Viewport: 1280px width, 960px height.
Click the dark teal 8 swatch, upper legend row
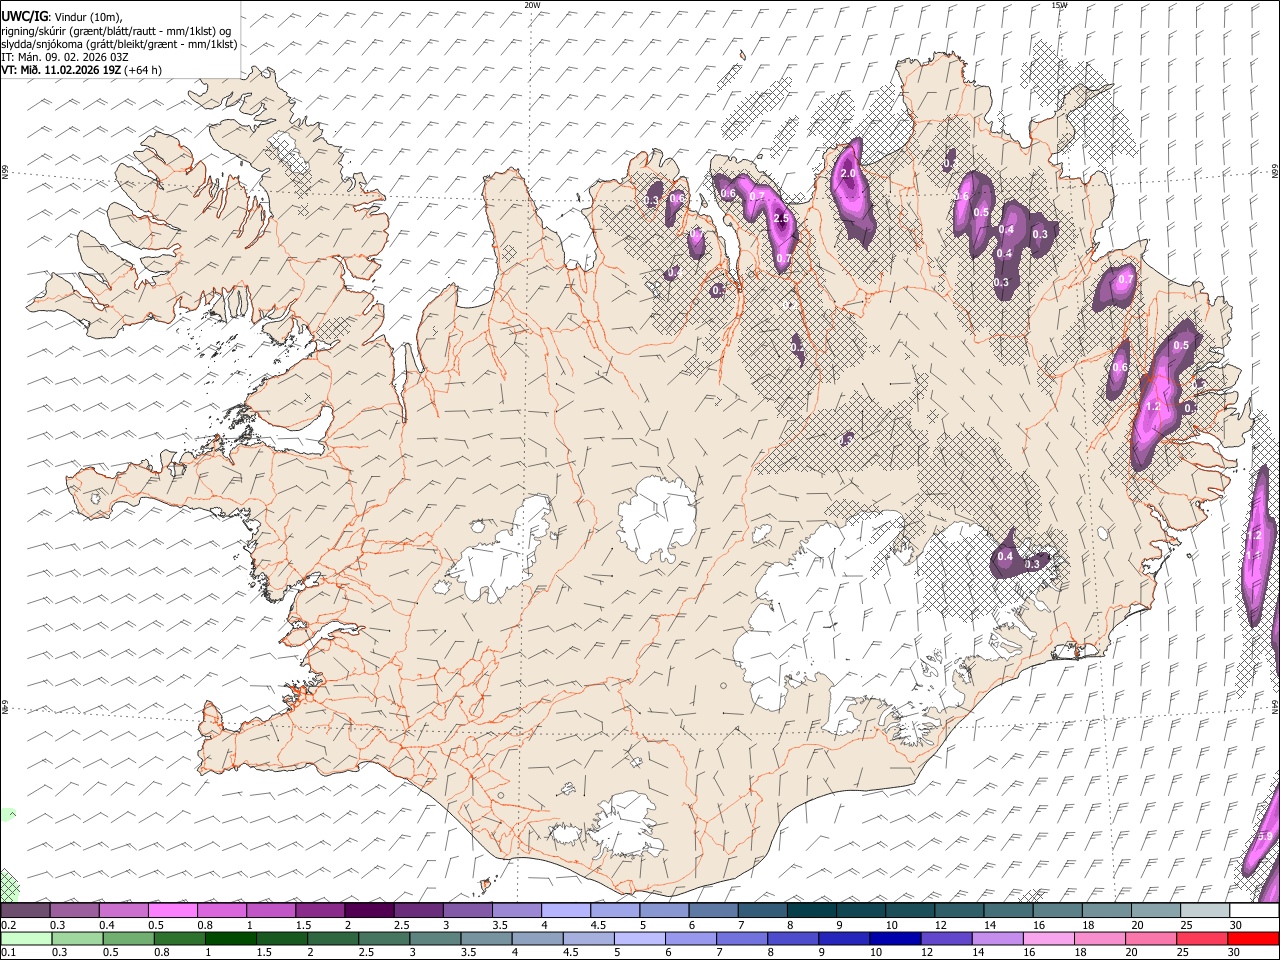[x=811, y=911]
